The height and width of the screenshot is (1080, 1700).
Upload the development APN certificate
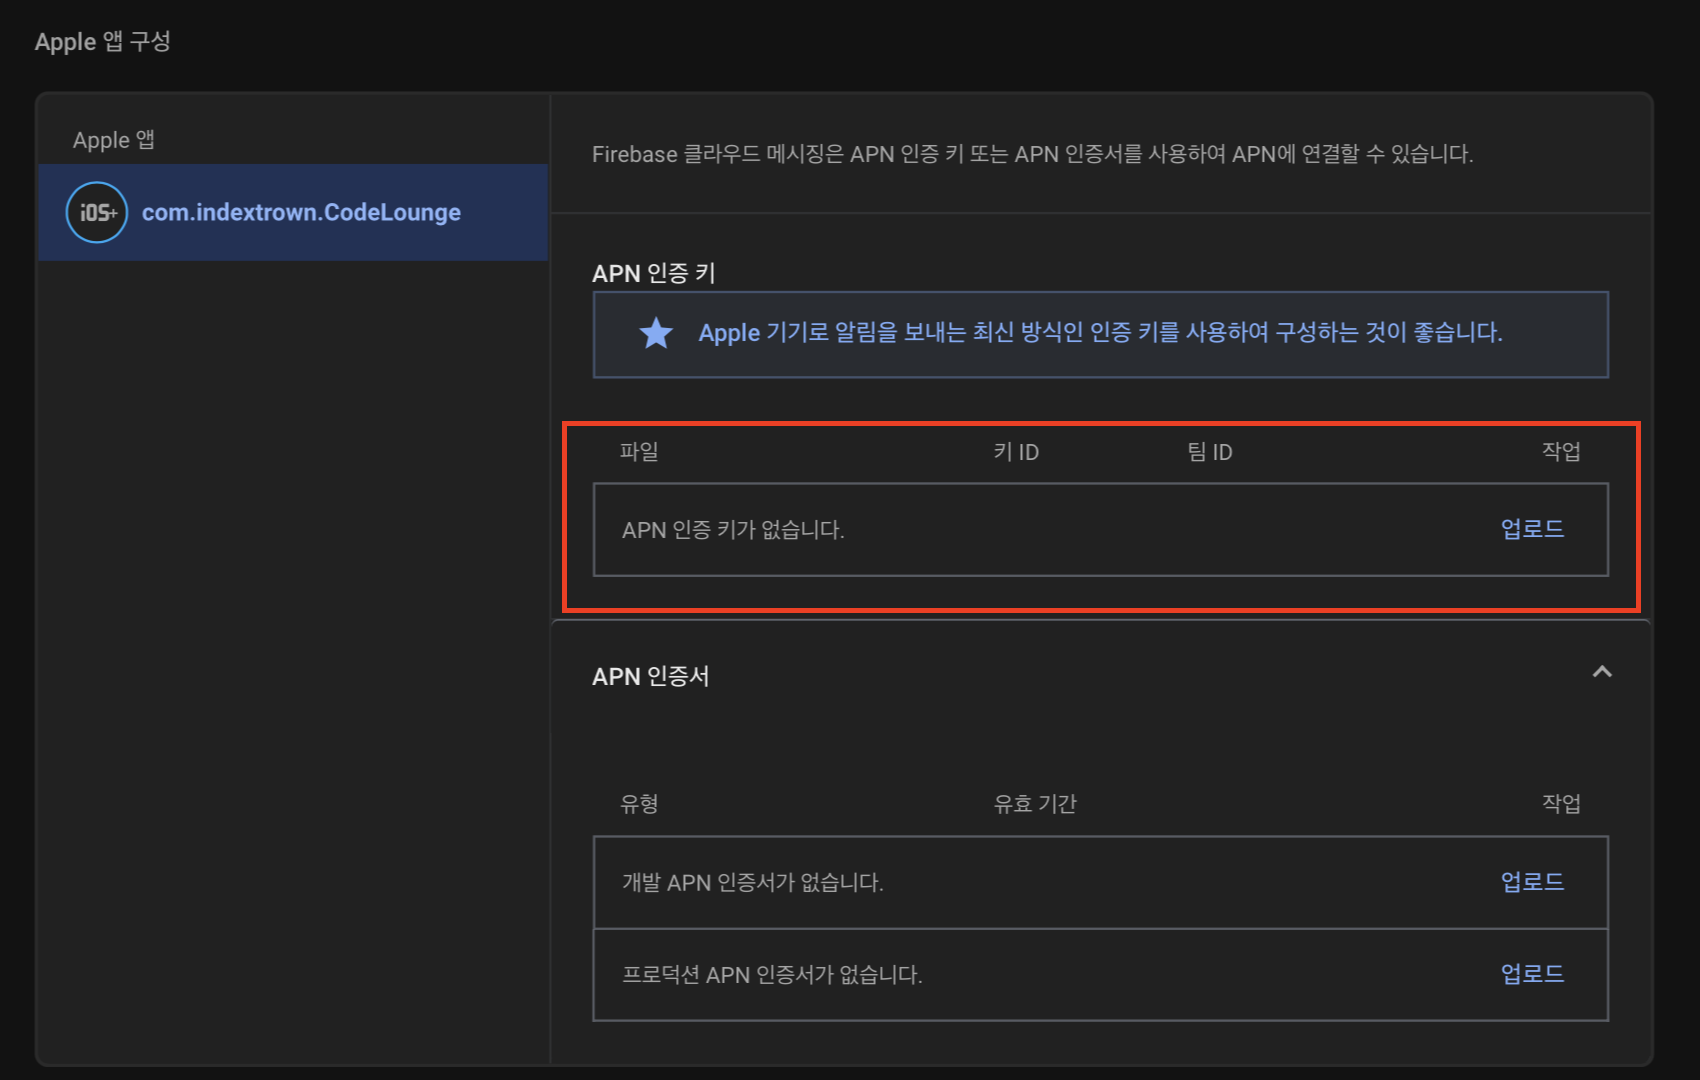(x=1532, y=882)
